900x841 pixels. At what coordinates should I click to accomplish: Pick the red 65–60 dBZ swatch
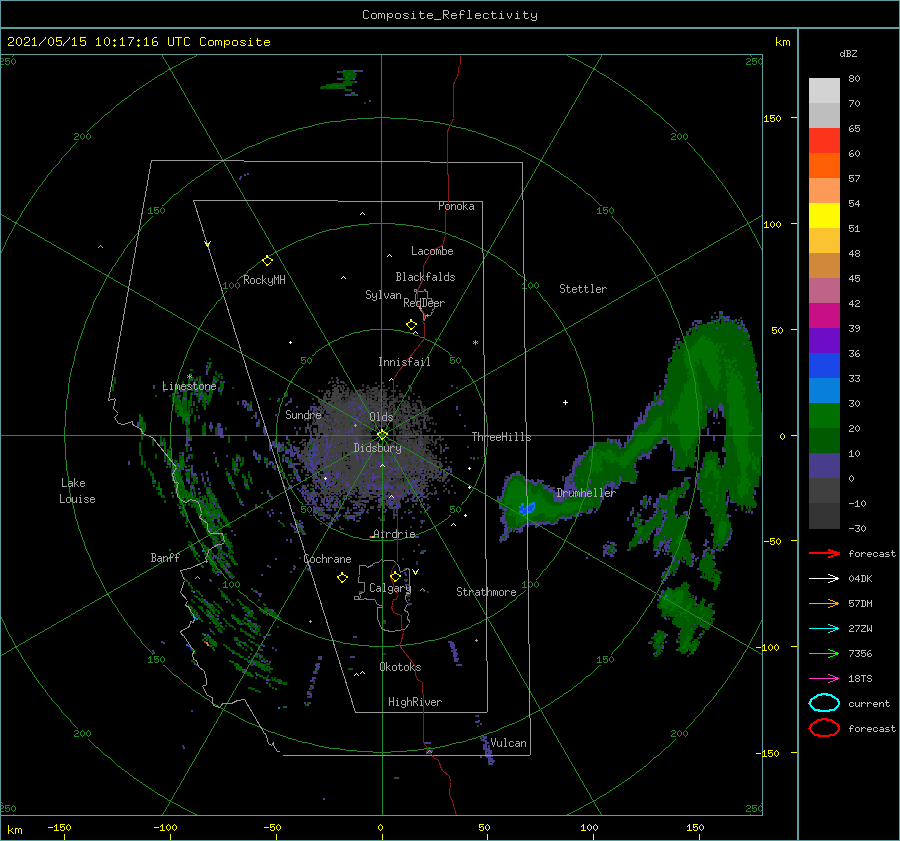(824, 141)
